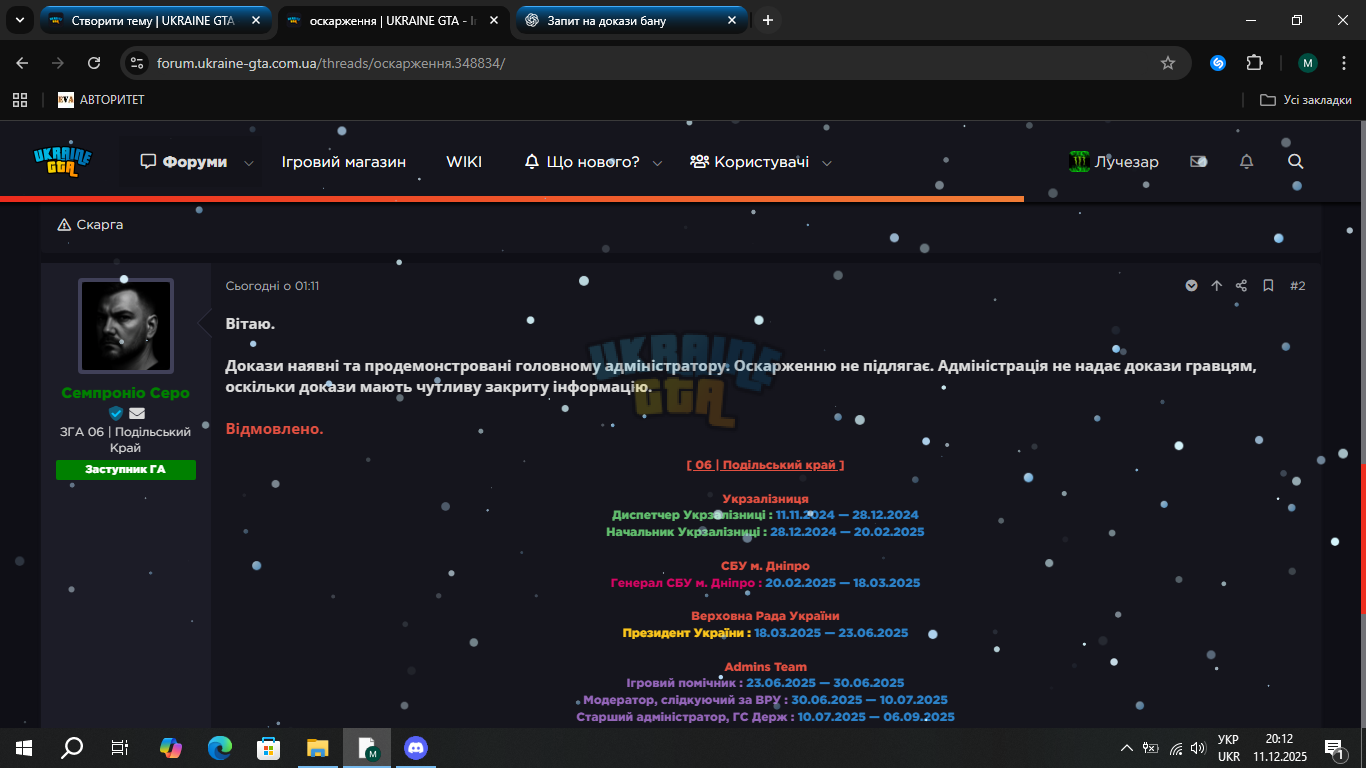Image resolution: width=1366 pixels, height=768 pixels.
Task: Reload the current page
Action: tap(94, 63)
